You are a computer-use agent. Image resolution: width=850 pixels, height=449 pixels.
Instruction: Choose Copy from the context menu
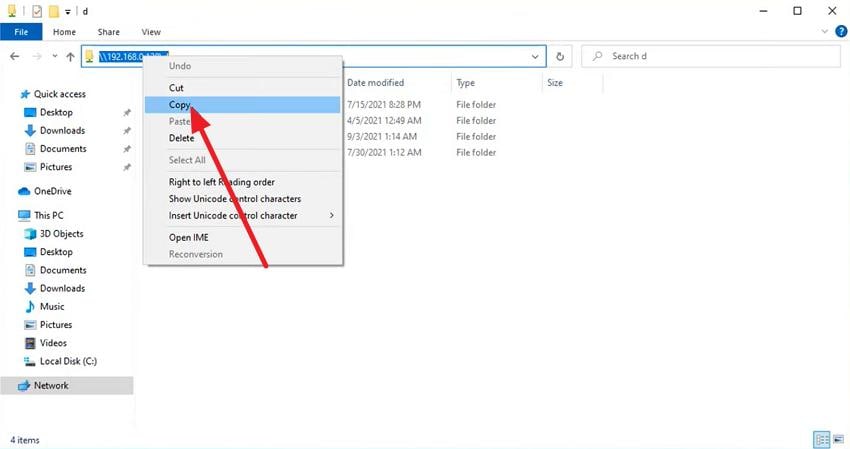[243, 105]
